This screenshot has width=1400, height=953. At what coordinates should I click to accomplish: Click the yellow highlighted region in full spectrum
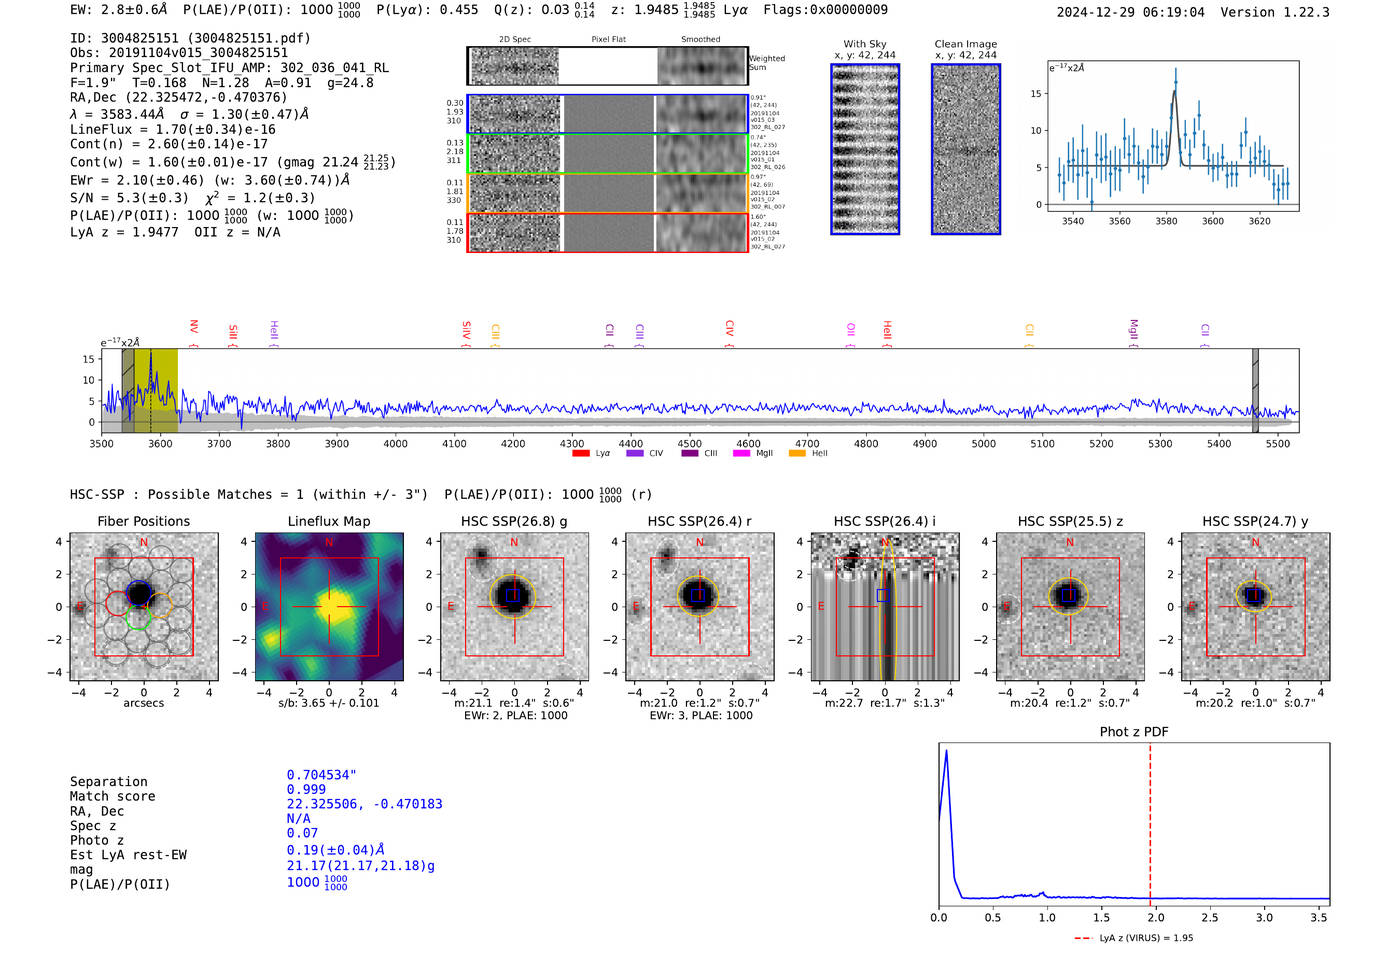(156, 391)
